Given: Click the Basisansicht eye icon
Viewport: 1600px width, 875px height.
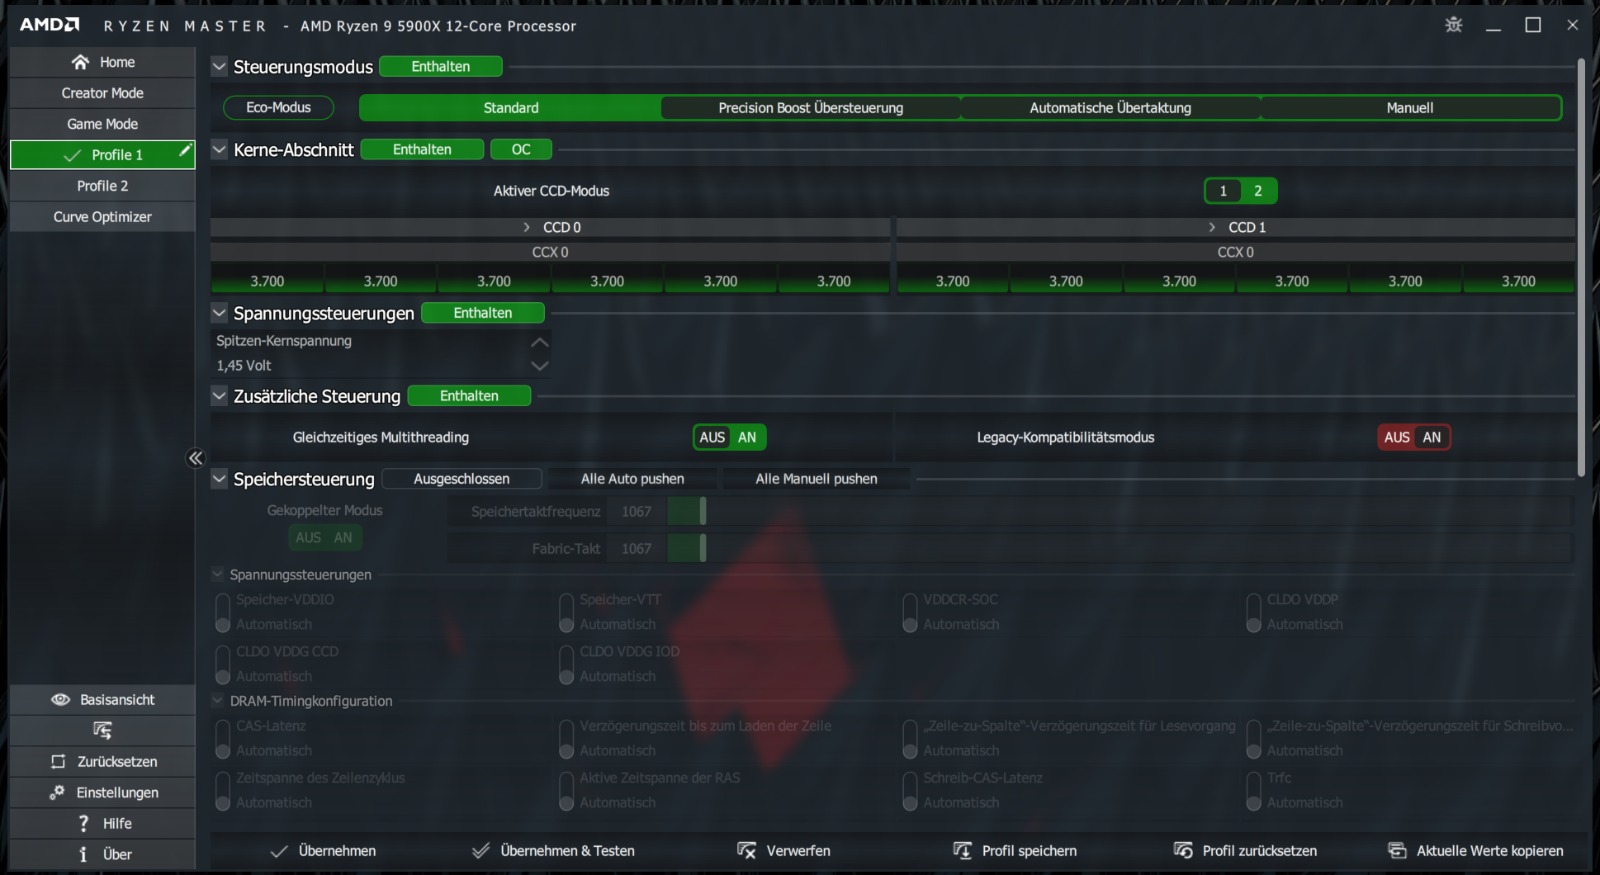Looking at the screenshot, I should (60, 700).
